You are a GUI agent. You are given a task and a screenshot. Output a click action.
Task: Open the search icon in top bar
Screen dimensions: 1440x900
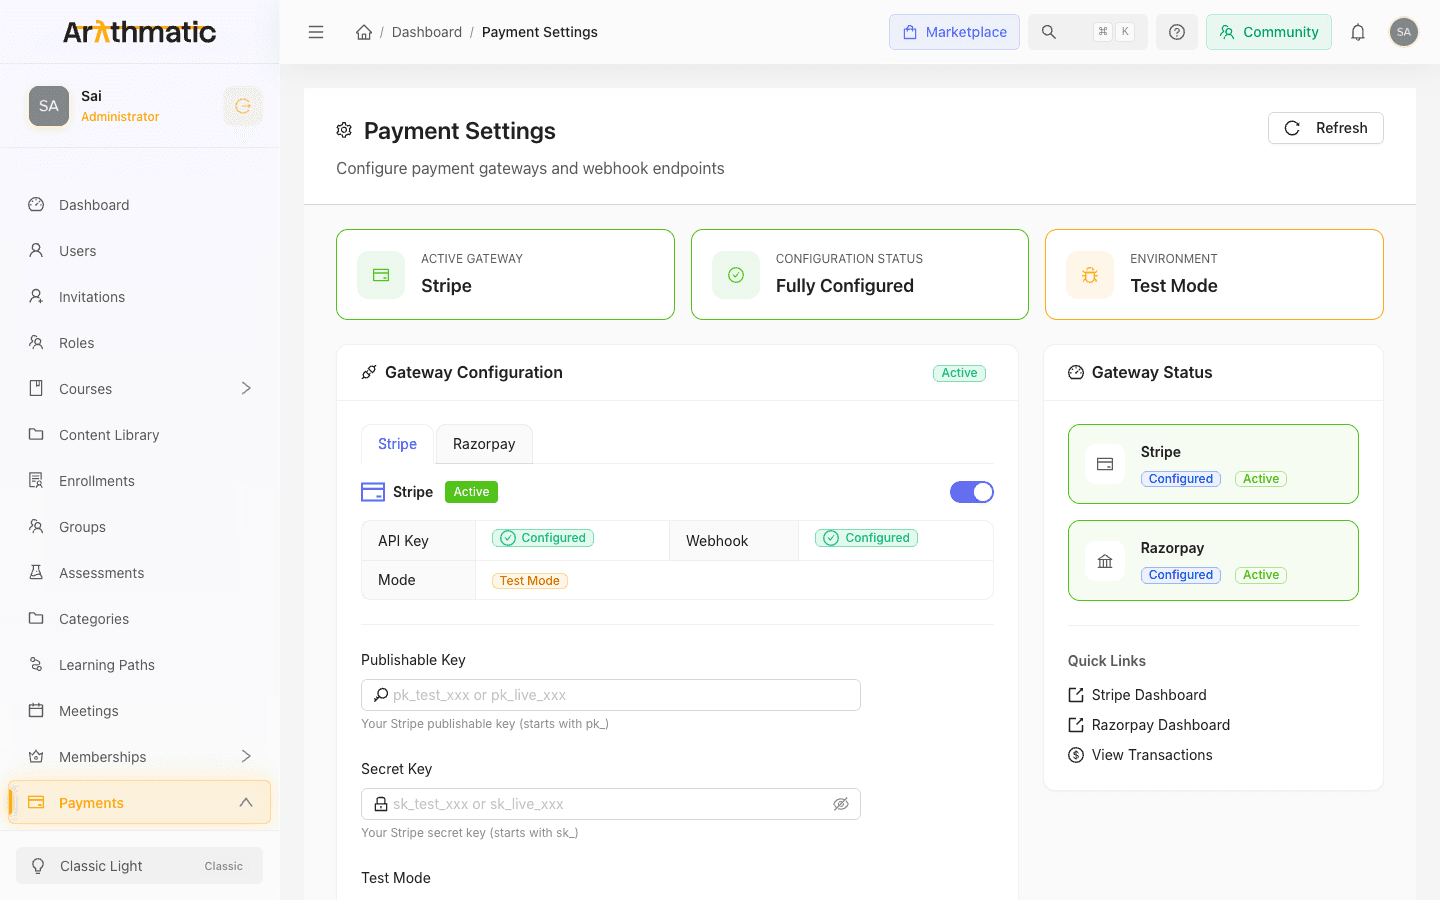coord(1049,32)
